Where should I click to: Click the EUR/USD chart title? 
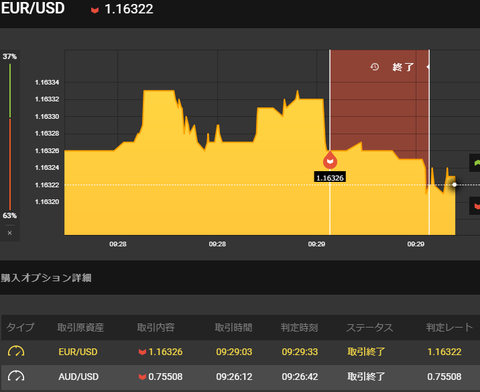33,8
